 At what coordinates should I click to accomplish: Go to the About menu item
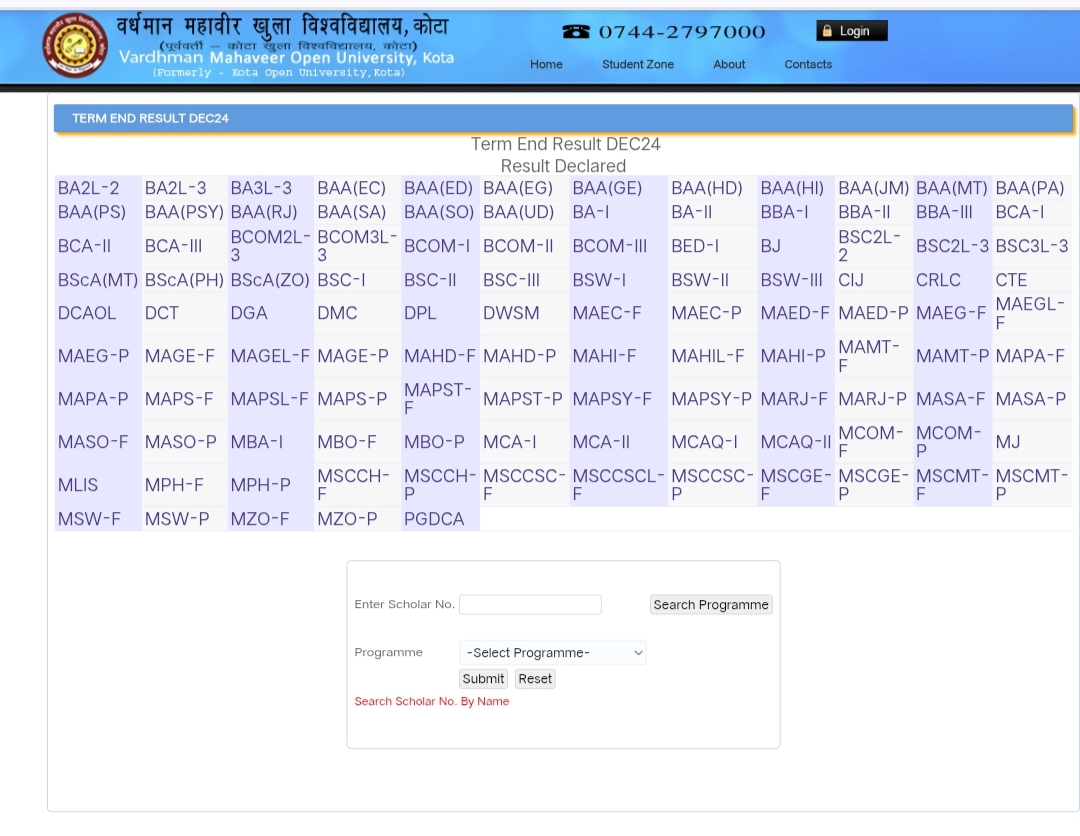click(729, 64)
